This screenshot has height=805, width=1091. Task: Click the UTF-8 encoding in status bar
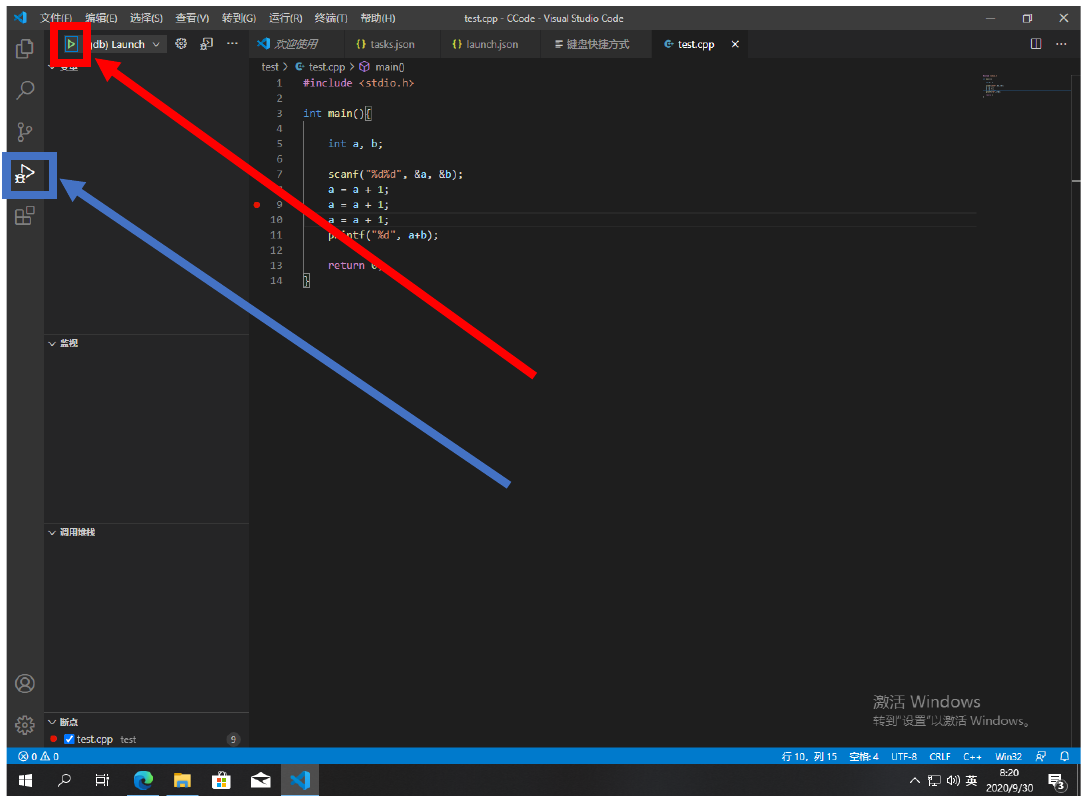click(x=903, y=756)
